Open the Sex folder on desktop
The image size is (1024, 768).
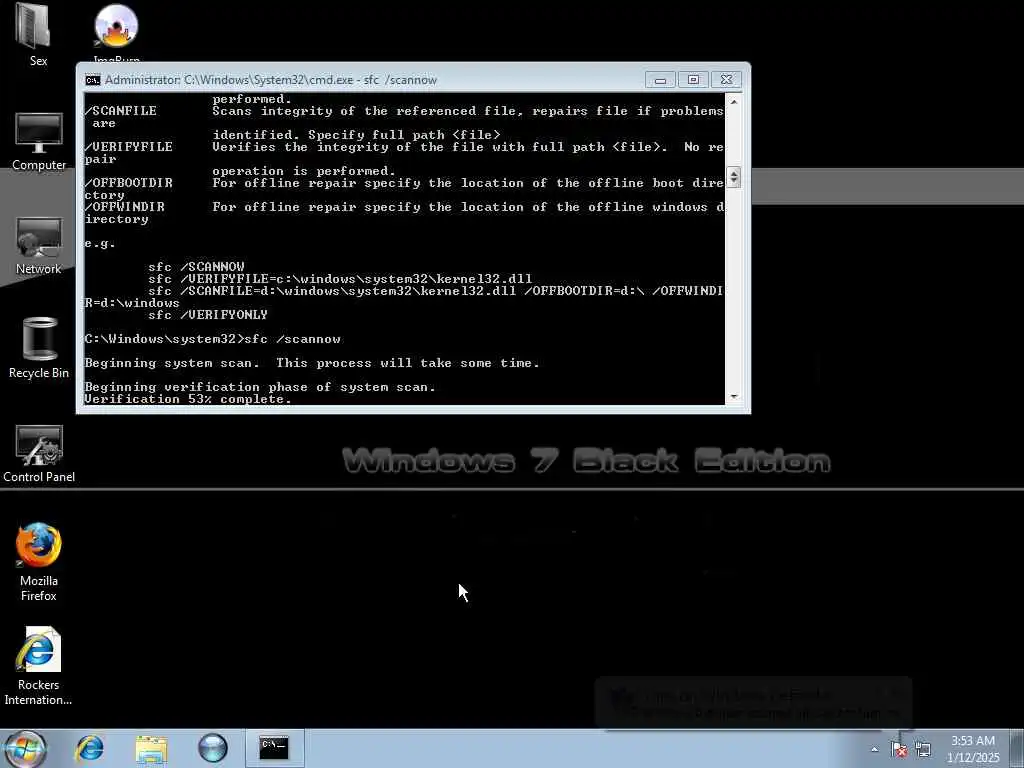tap(38, 34)
